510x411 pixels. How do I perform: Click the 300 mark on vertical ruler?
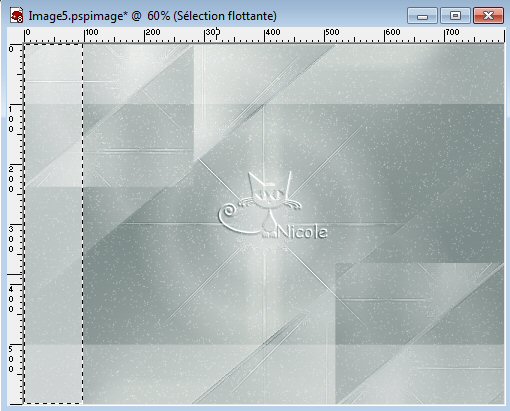[11, 239]
